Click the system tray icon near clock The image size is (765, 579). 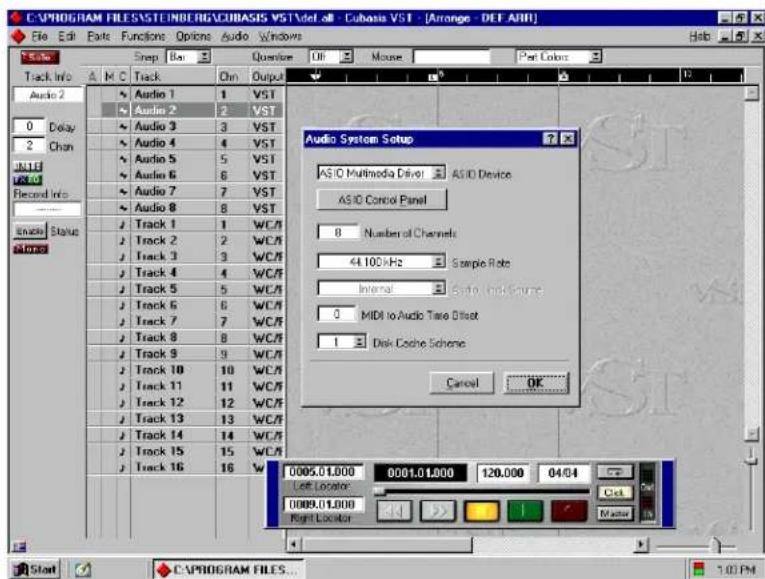(700, 569)
